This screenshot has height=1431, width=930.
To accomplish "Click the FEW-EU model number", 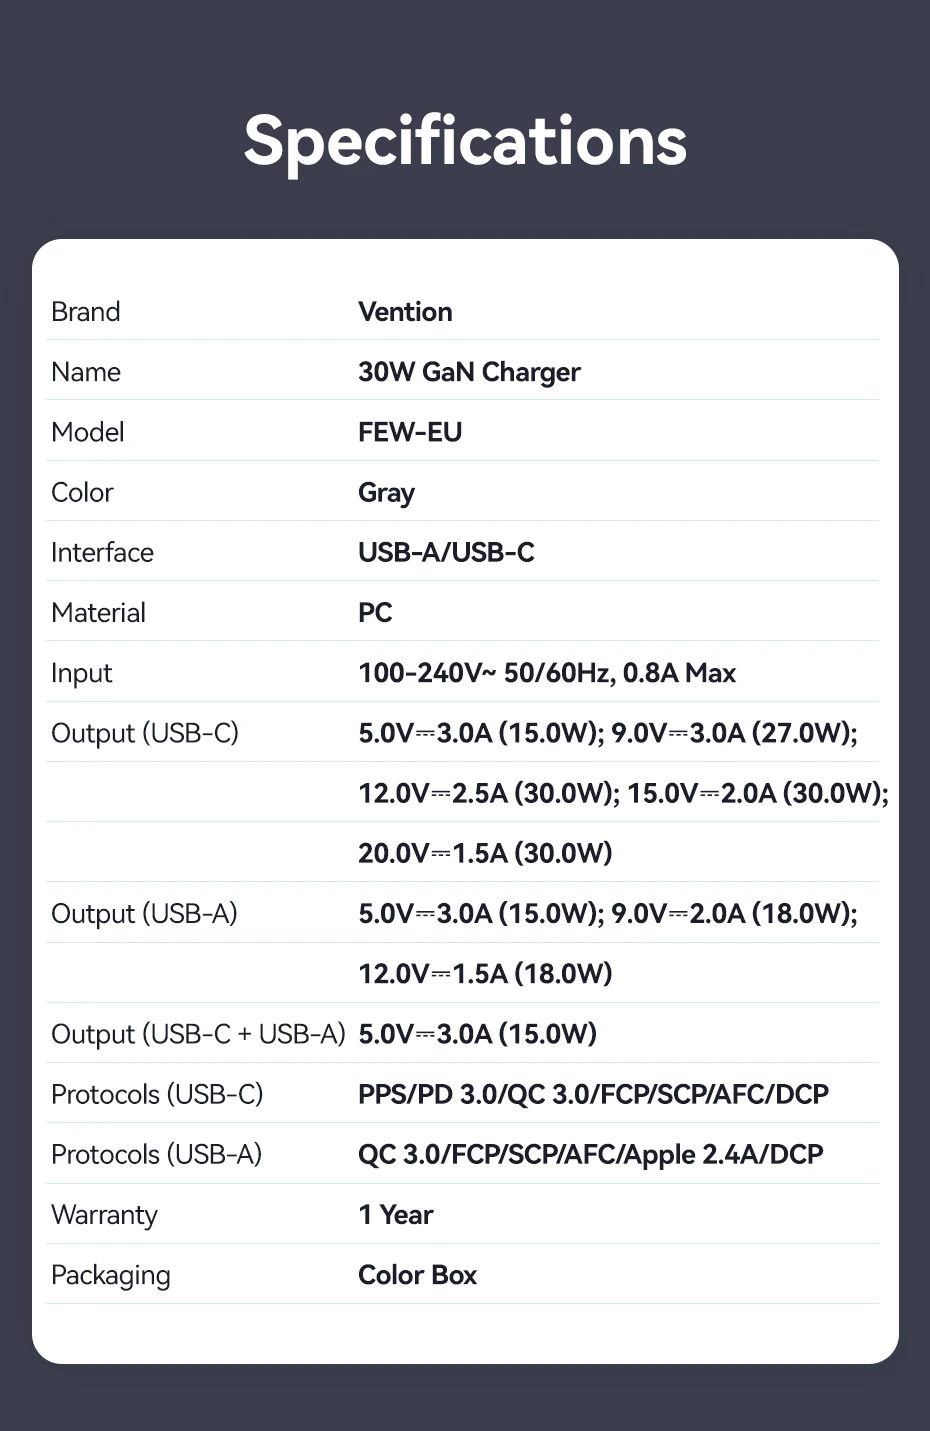I will point(410,432).
